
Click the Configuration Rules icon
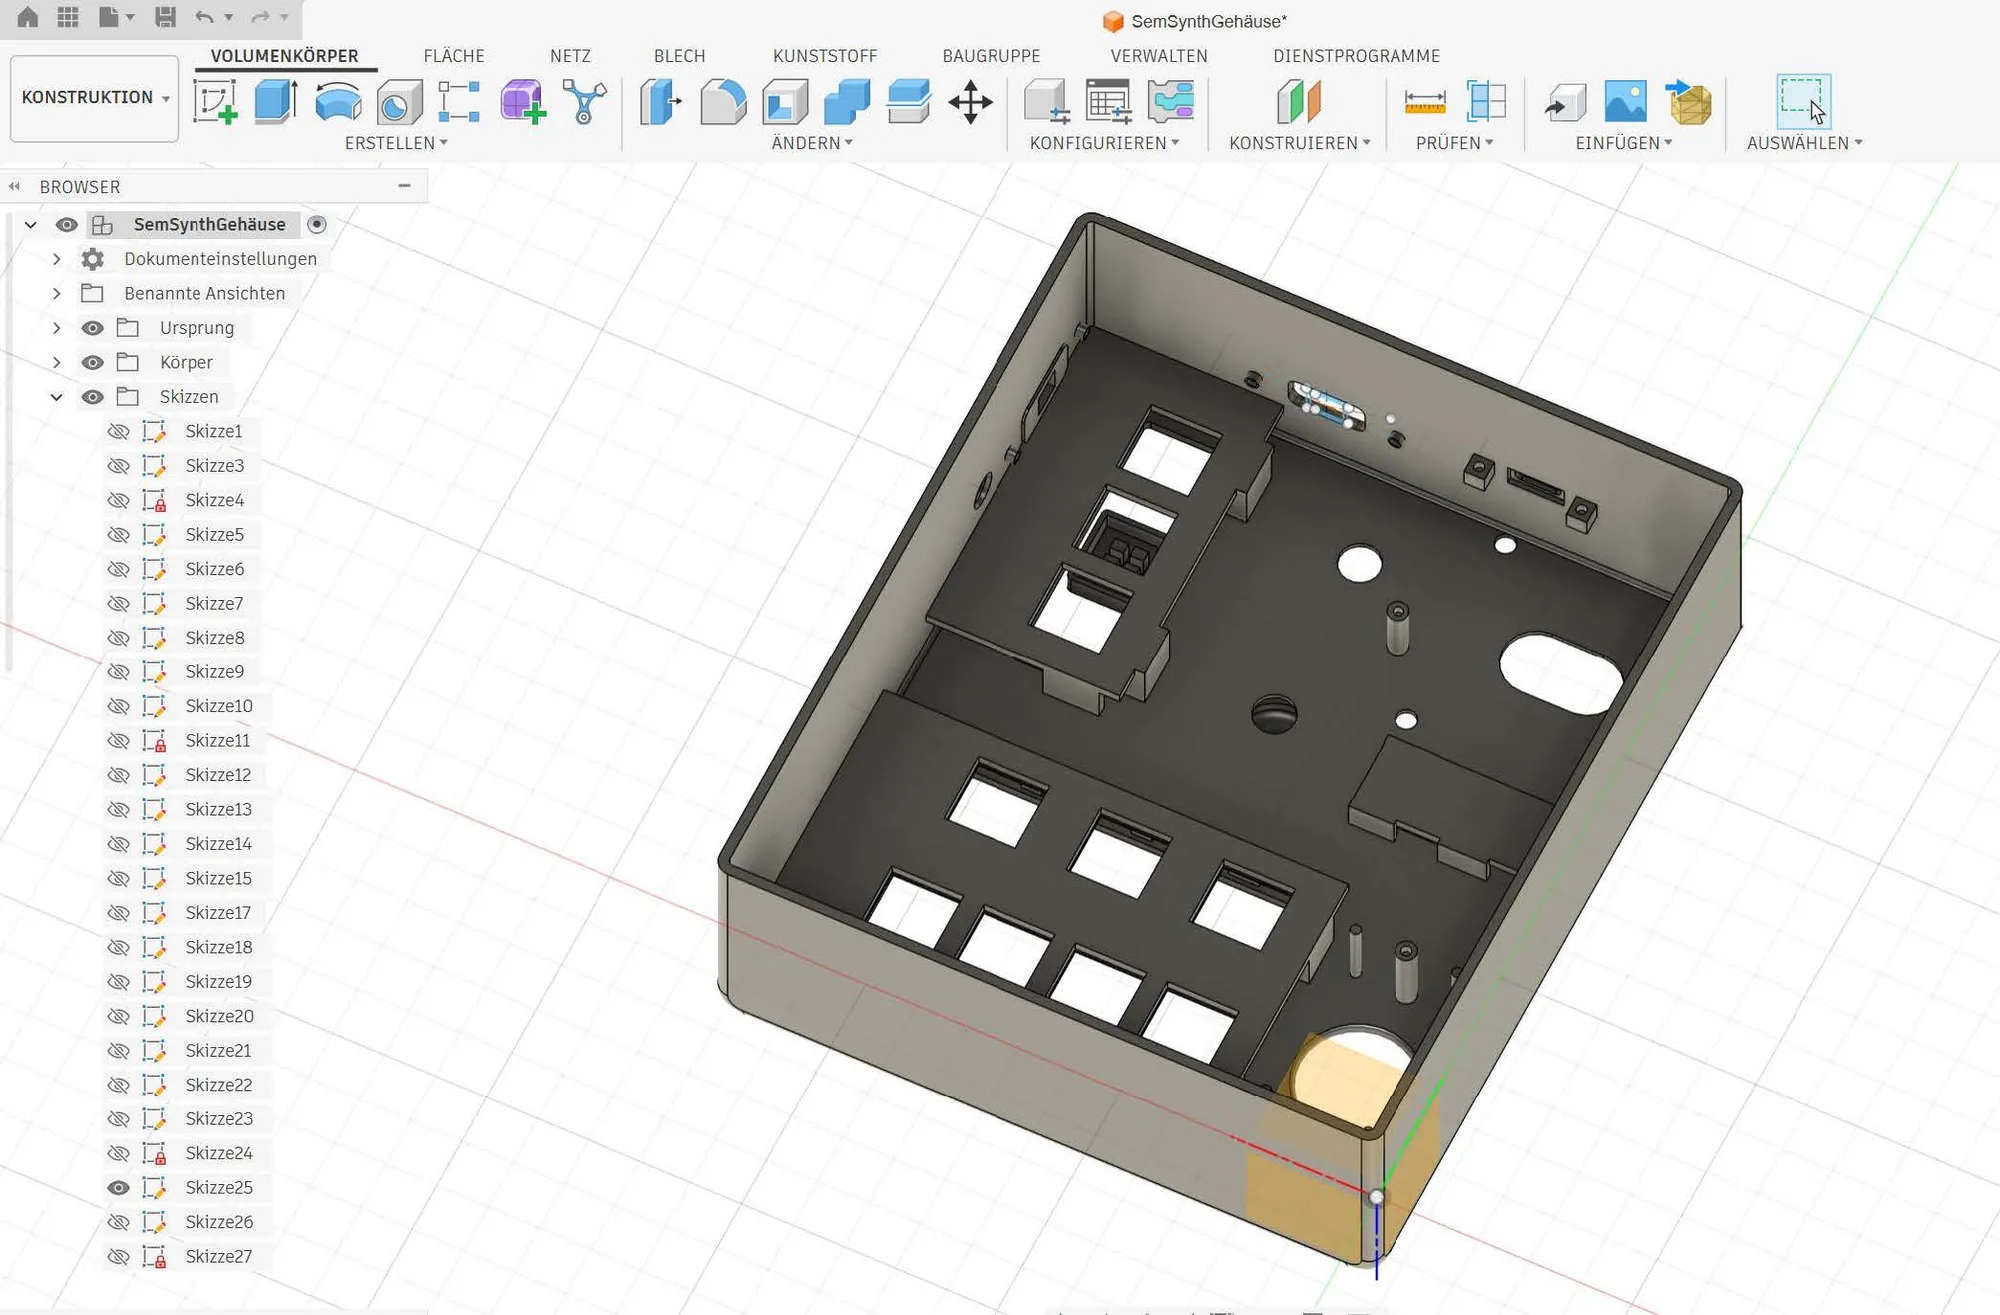(1171, 102)
